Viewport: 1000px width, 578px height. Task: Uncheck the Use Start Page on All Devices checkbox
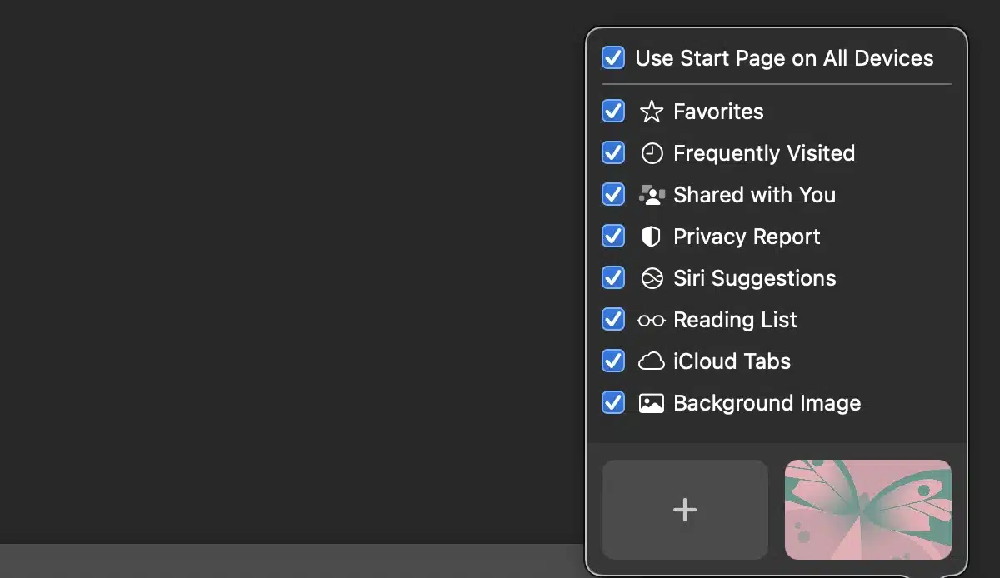614,58
